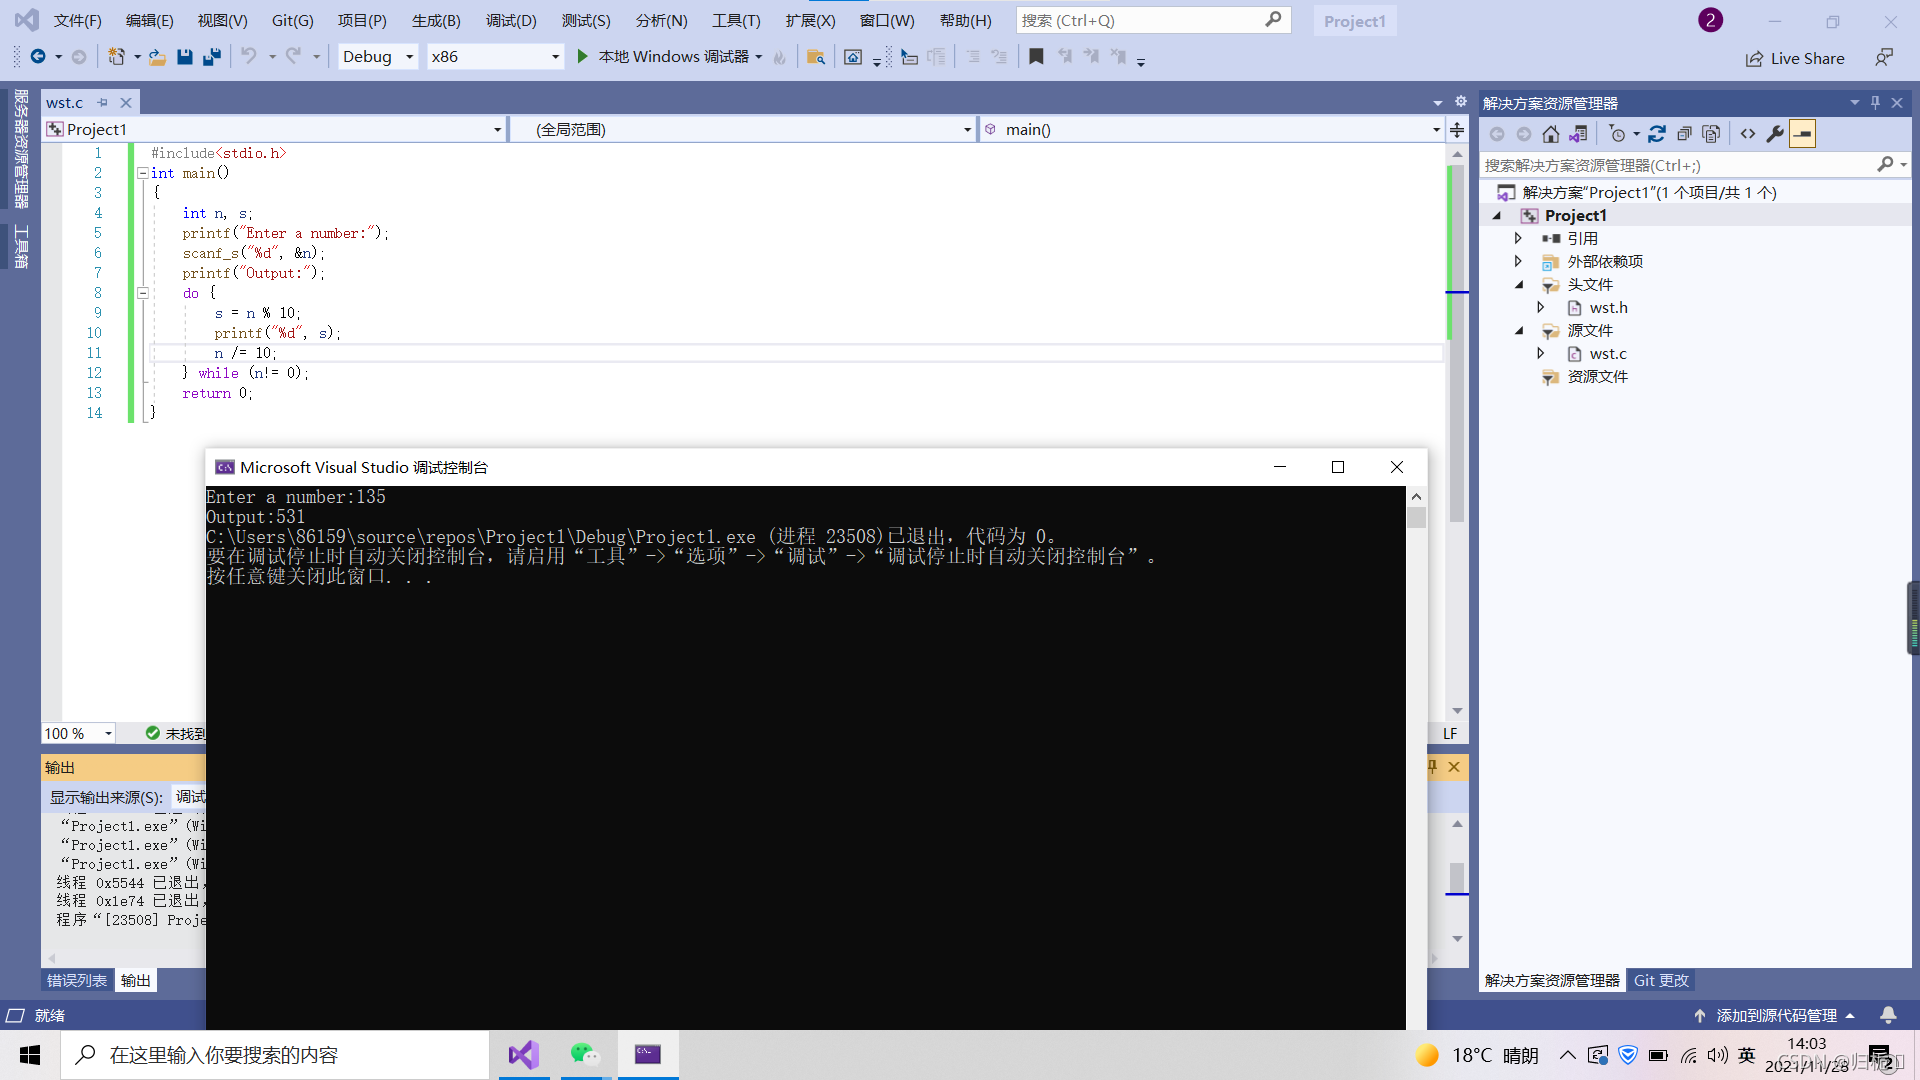Expand the 引用 node in Solution Explorer
Screen dimensions: 1920x1080
pos(1518,239)
